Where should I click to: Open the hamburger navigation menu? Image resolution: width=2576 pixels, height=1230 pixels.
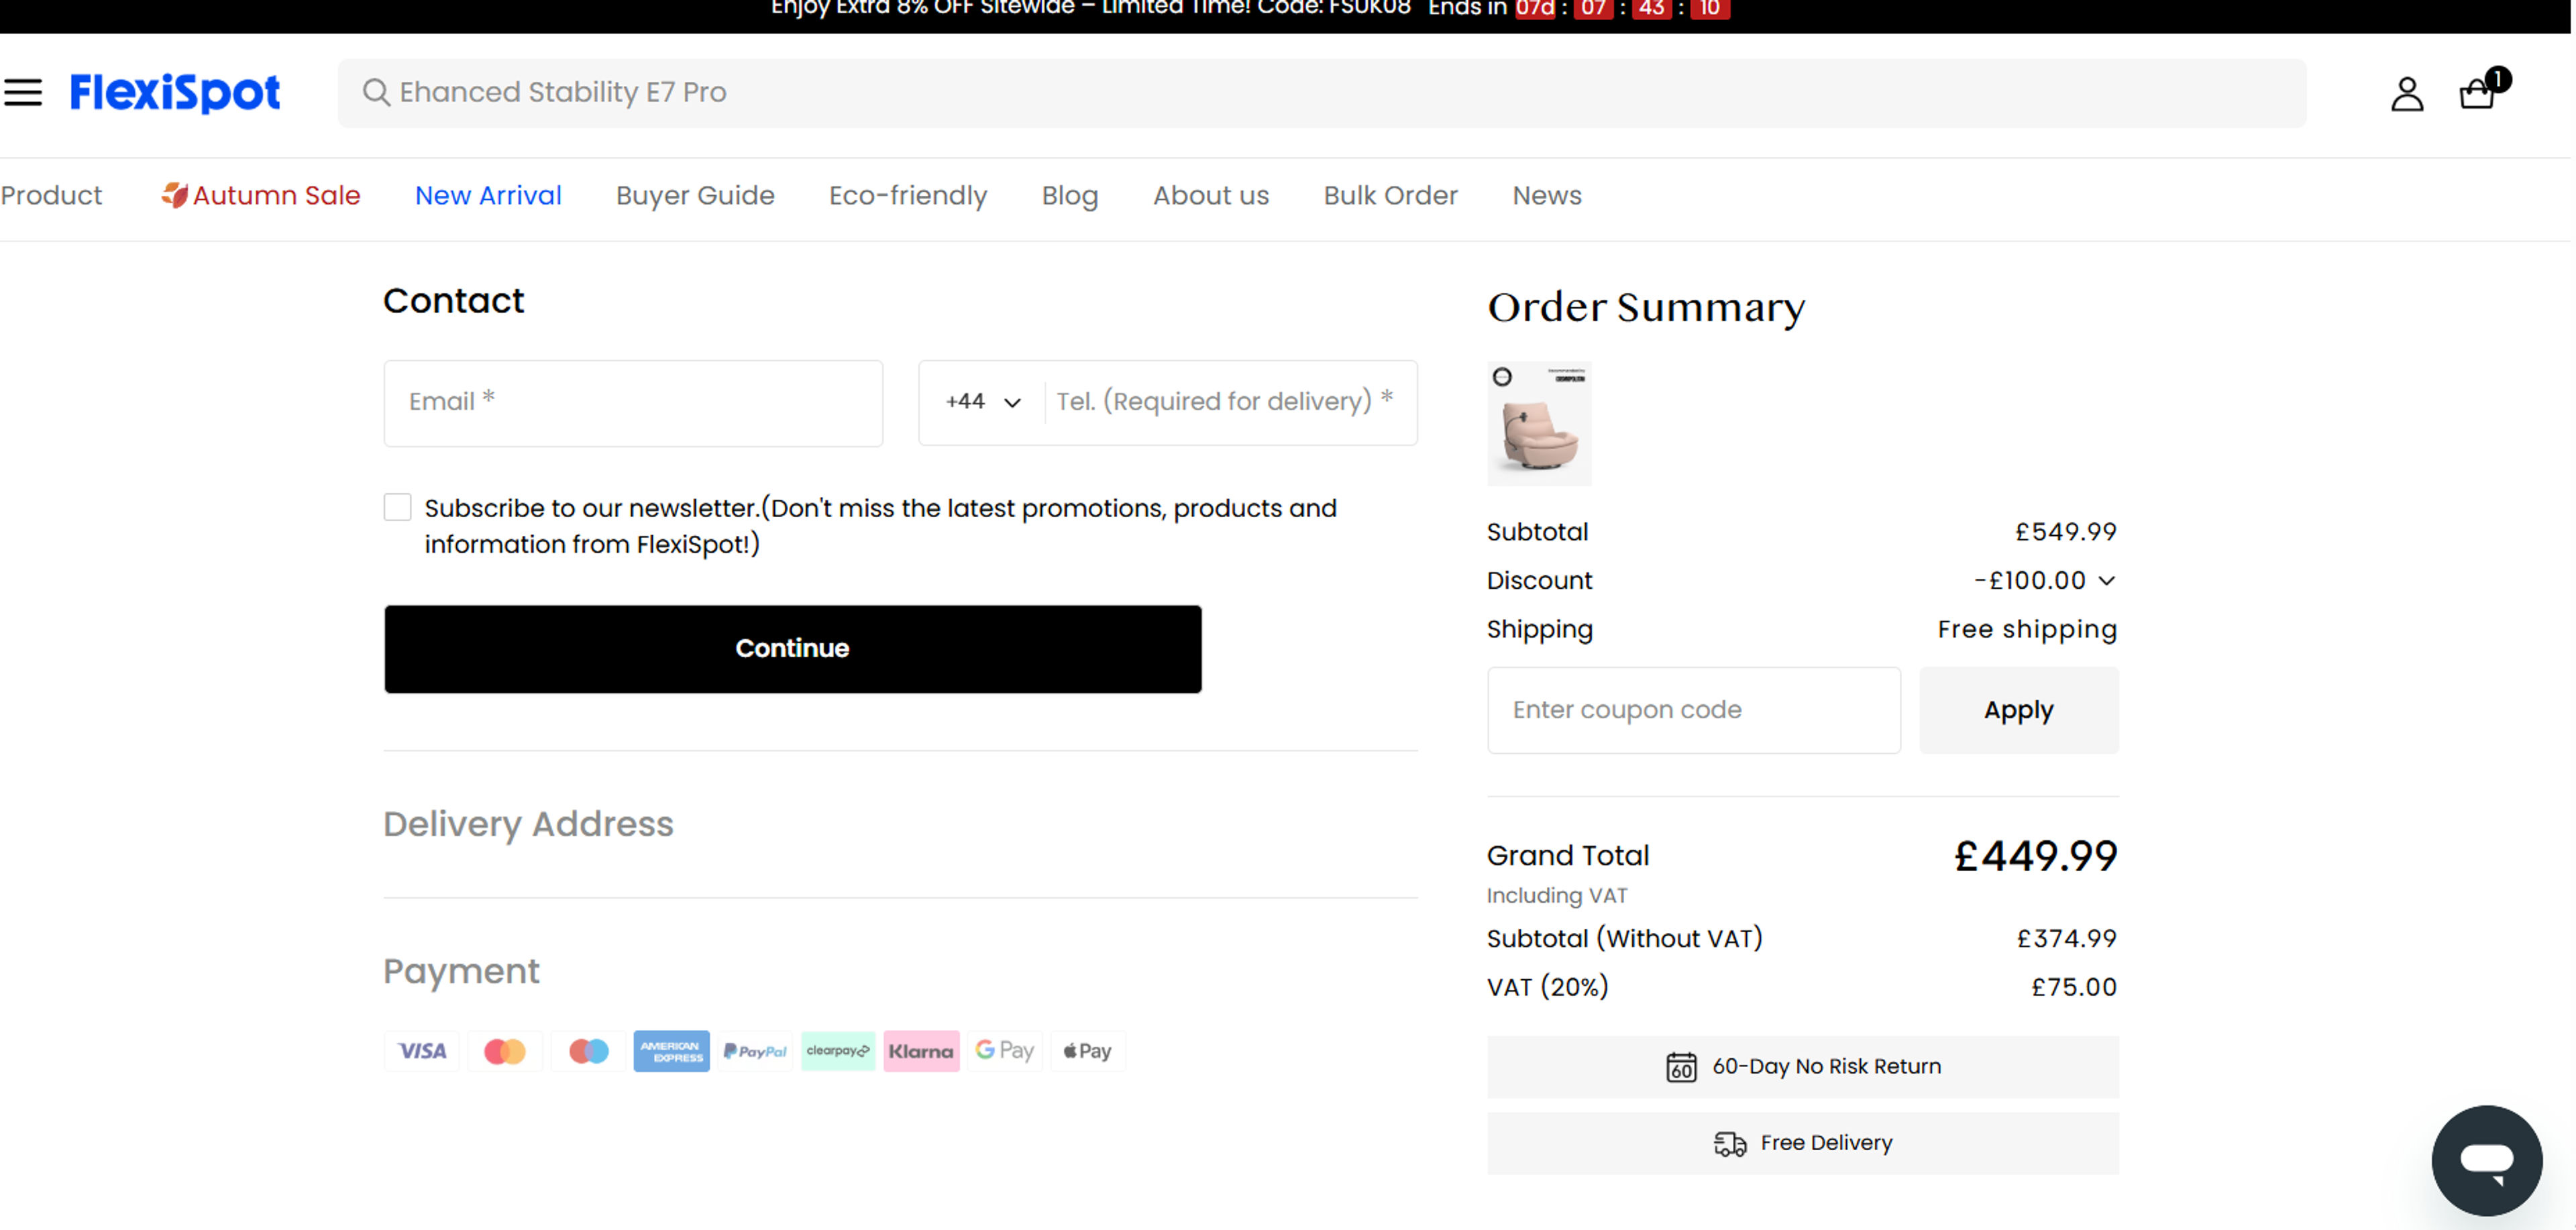pos(23,92)
